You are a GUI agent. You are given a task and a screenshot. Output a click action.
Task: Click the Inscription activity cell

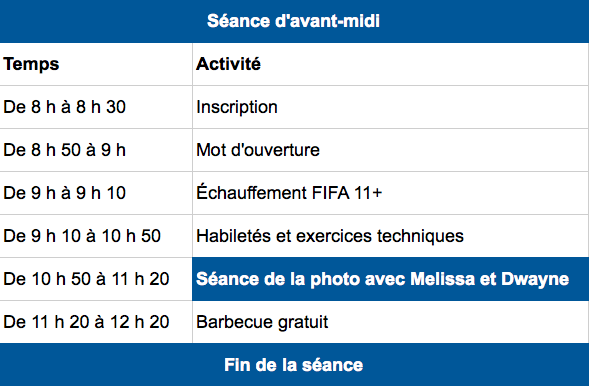pos(390,107)
